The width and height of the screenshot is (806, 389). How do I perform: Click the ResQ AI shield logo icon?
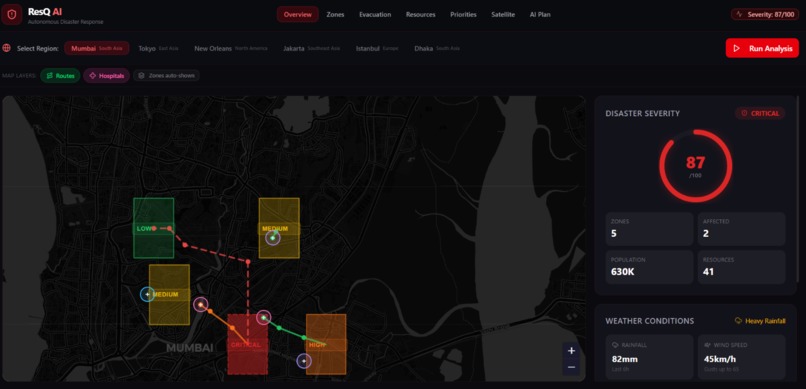click(x=11, y=14)
